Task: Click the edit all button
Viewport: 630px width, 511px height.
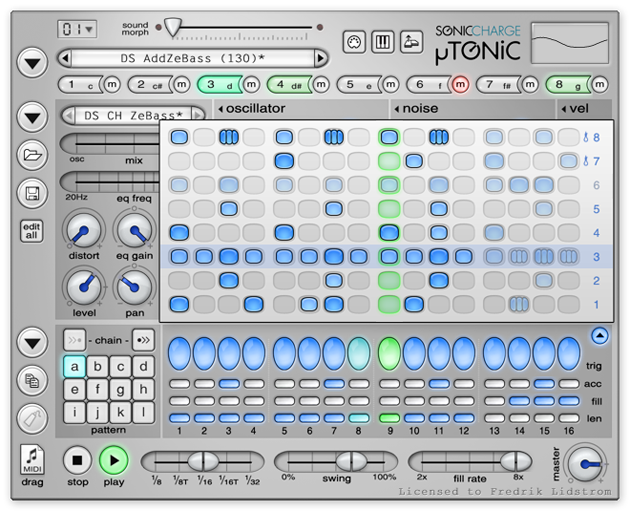Action: point(32,231)
